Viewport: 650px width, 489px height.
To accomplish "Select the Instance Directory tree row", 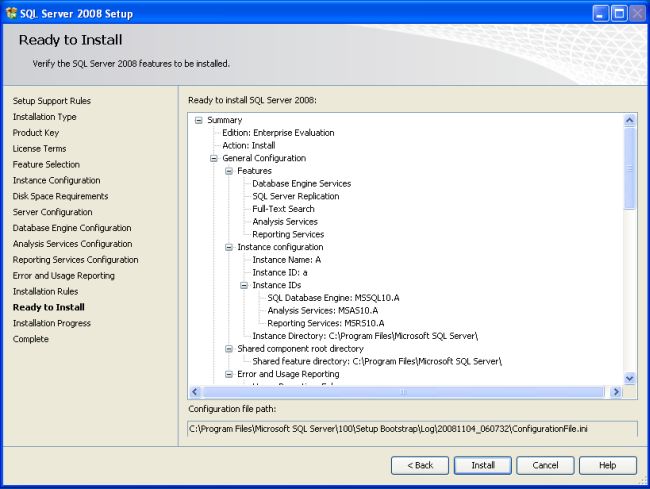I will point(365,336).
